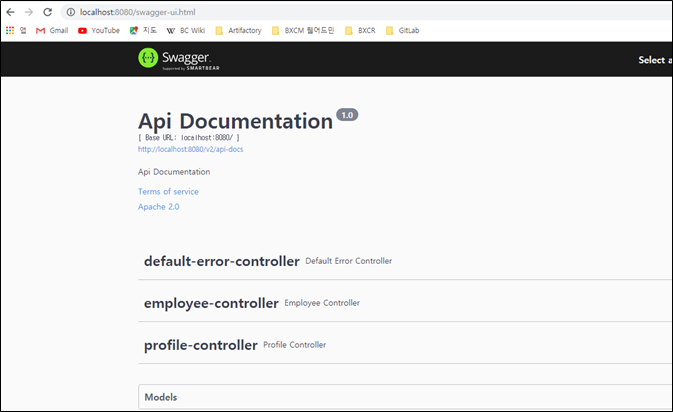Open the YouTube bookmark

pyautogui.click(x=98, y=31)
